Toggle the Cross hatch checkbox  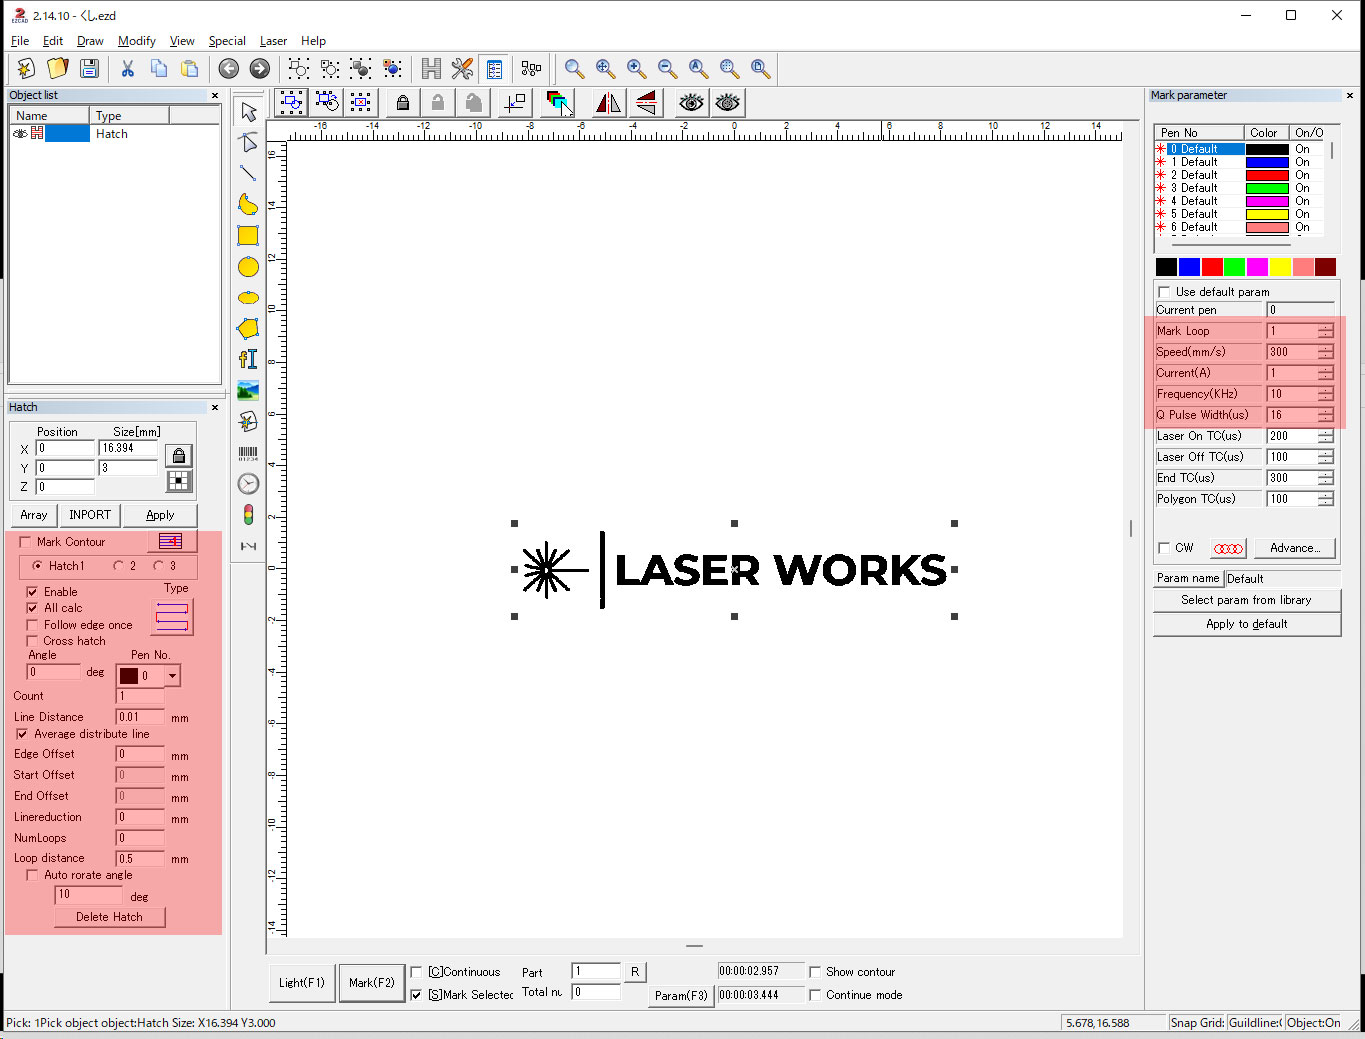click(x=32, y=641)
